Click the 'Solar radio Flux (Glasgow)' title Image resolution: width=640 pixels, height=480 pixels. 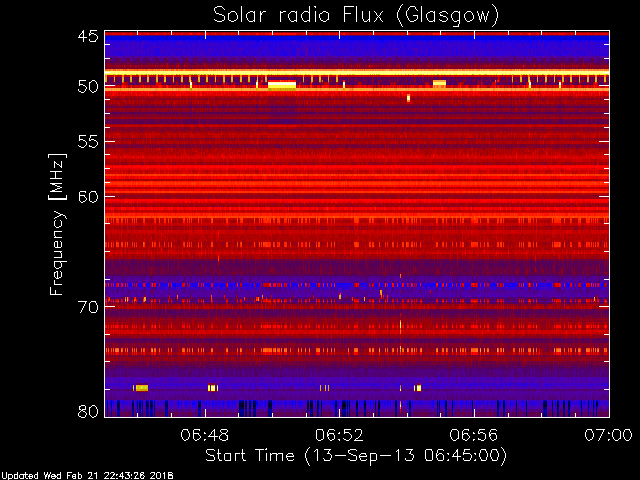coord(356,16)
